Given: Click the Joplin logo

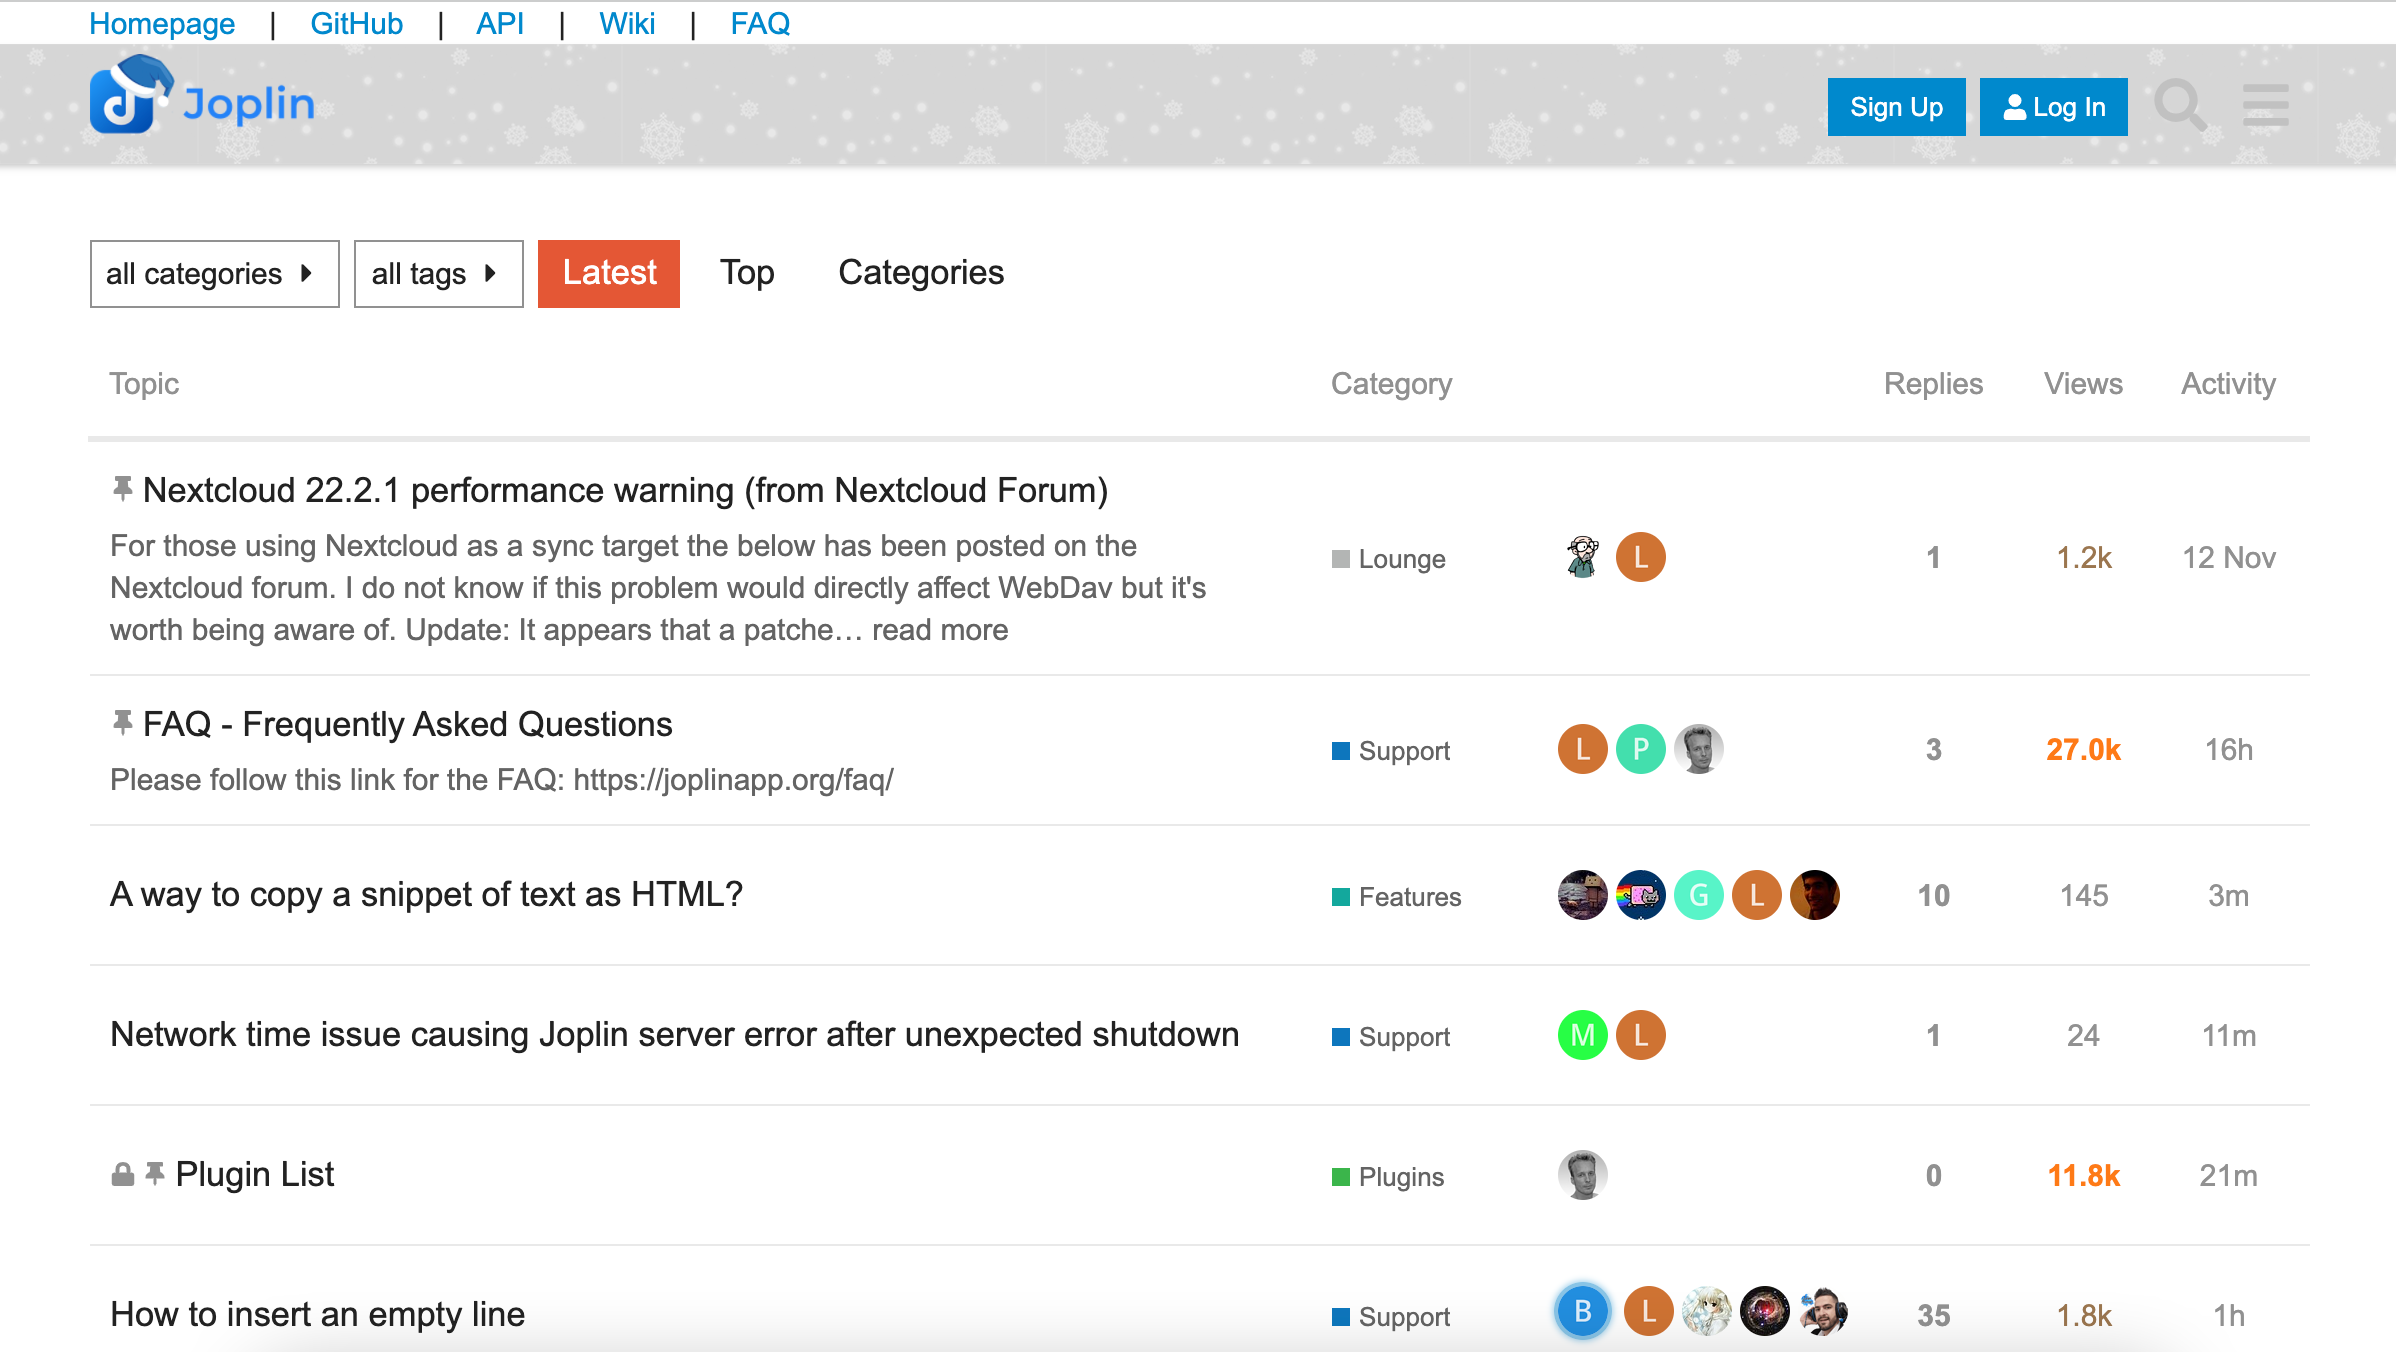Looking at the screenshot, I should (x=202, y=100).
